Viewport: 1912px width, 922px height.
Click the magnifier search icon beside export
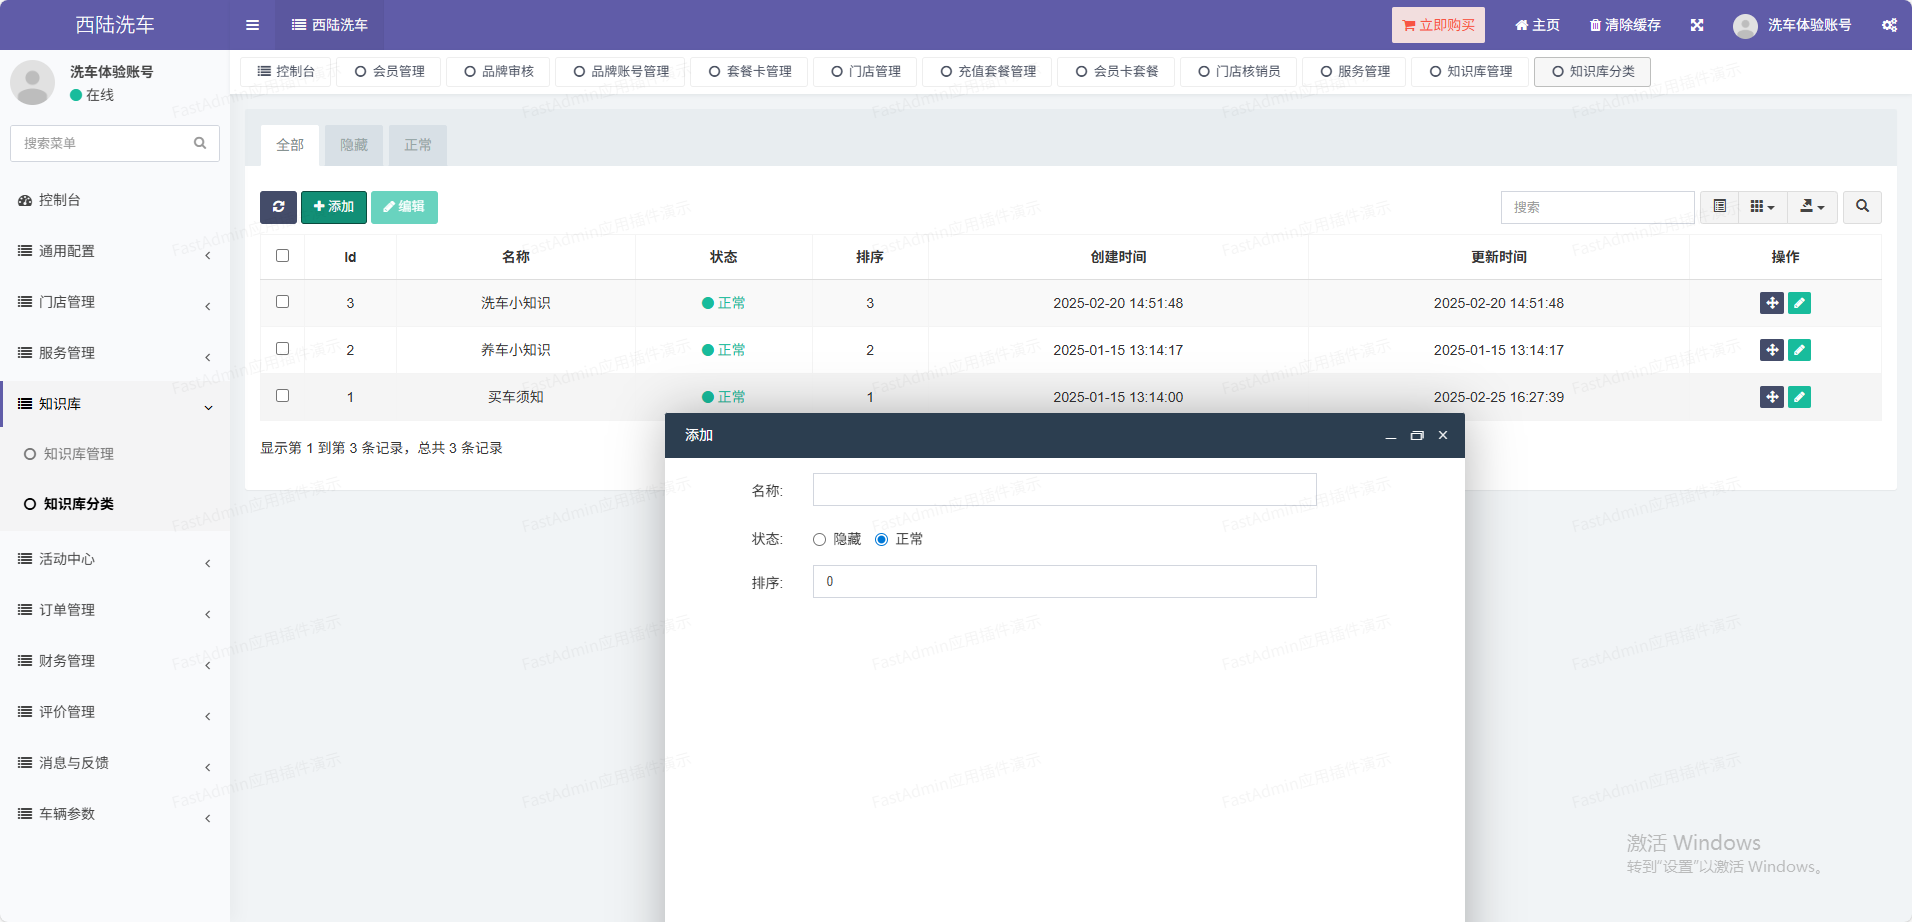(x=1862, y=207)
